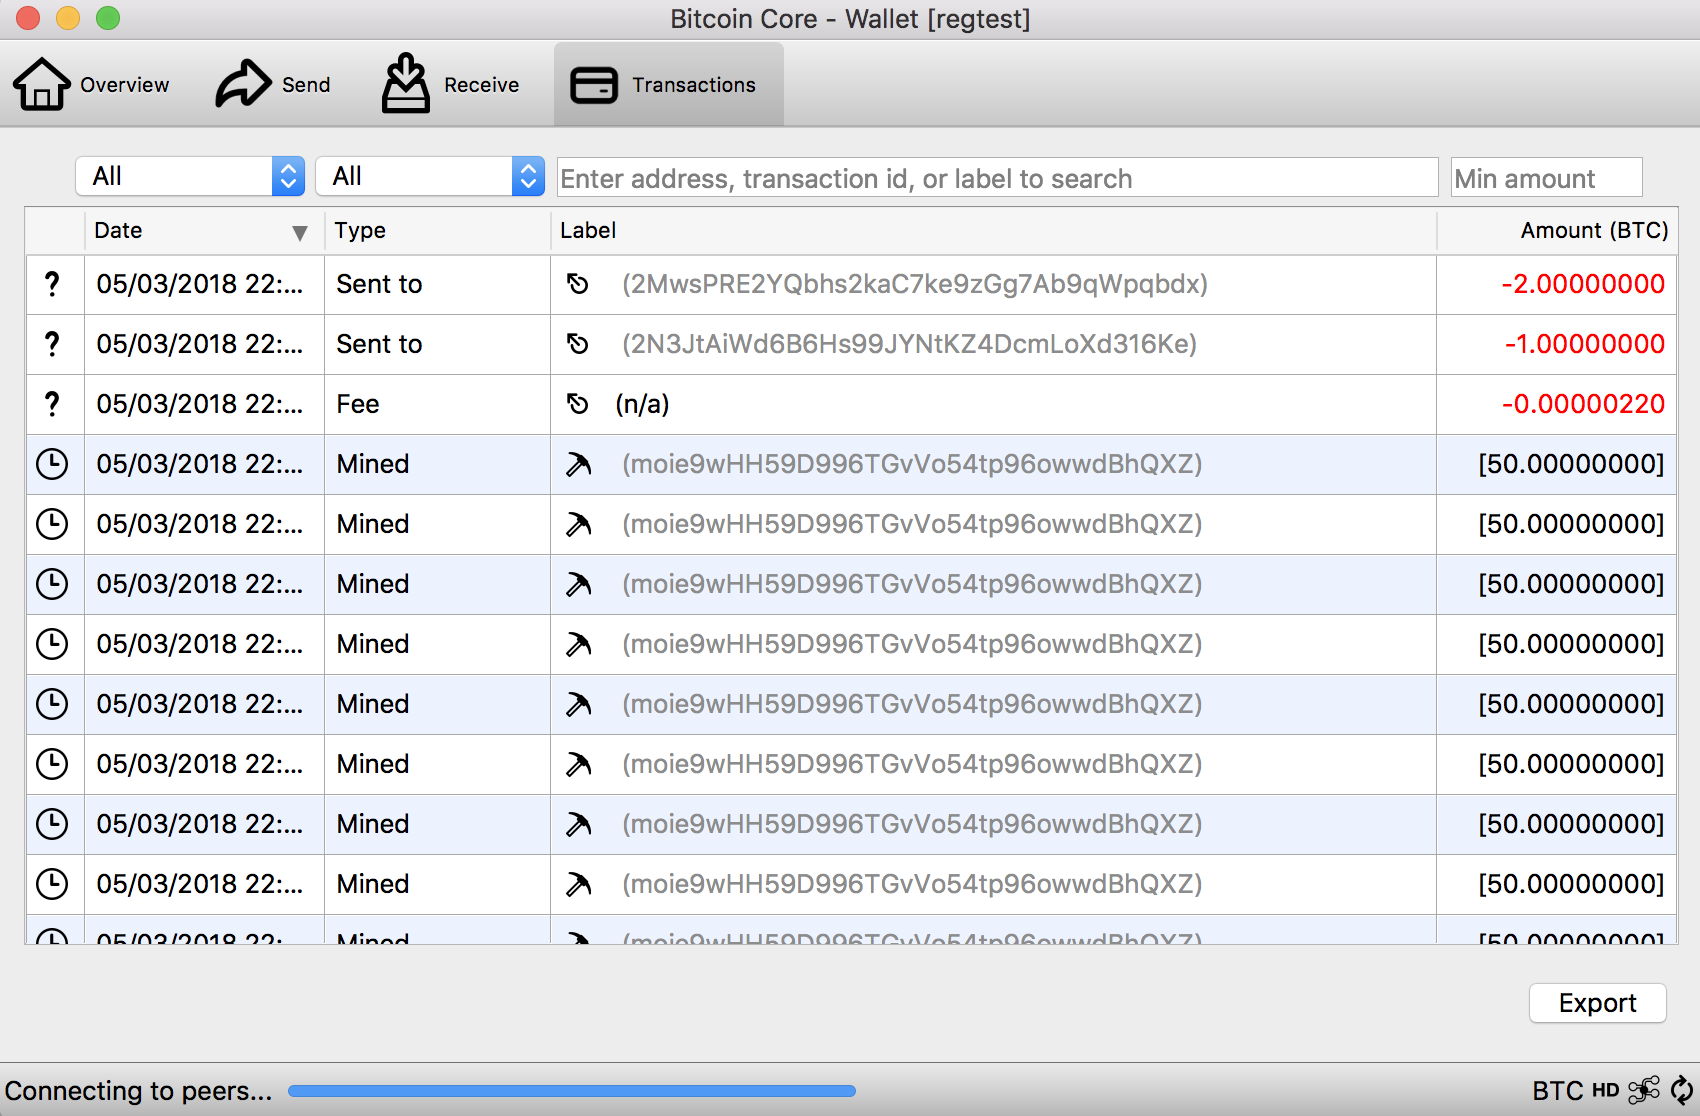Select the Transactions tab
The width and height of the screenshot is (1700, 1116).
(668, 85)
